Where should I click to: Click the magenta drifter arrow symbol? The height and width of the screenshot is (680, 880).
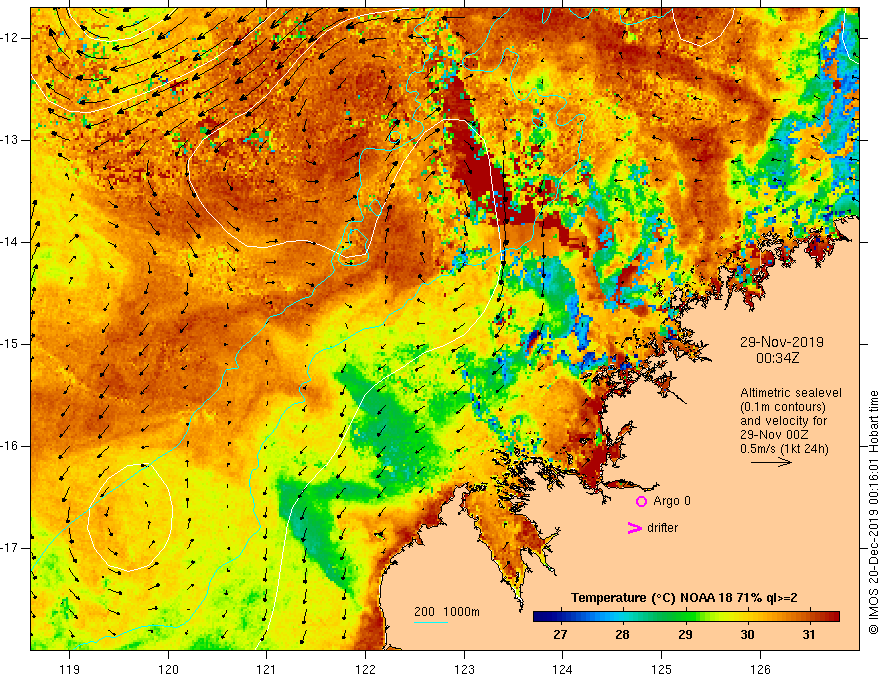click(634, 528)
